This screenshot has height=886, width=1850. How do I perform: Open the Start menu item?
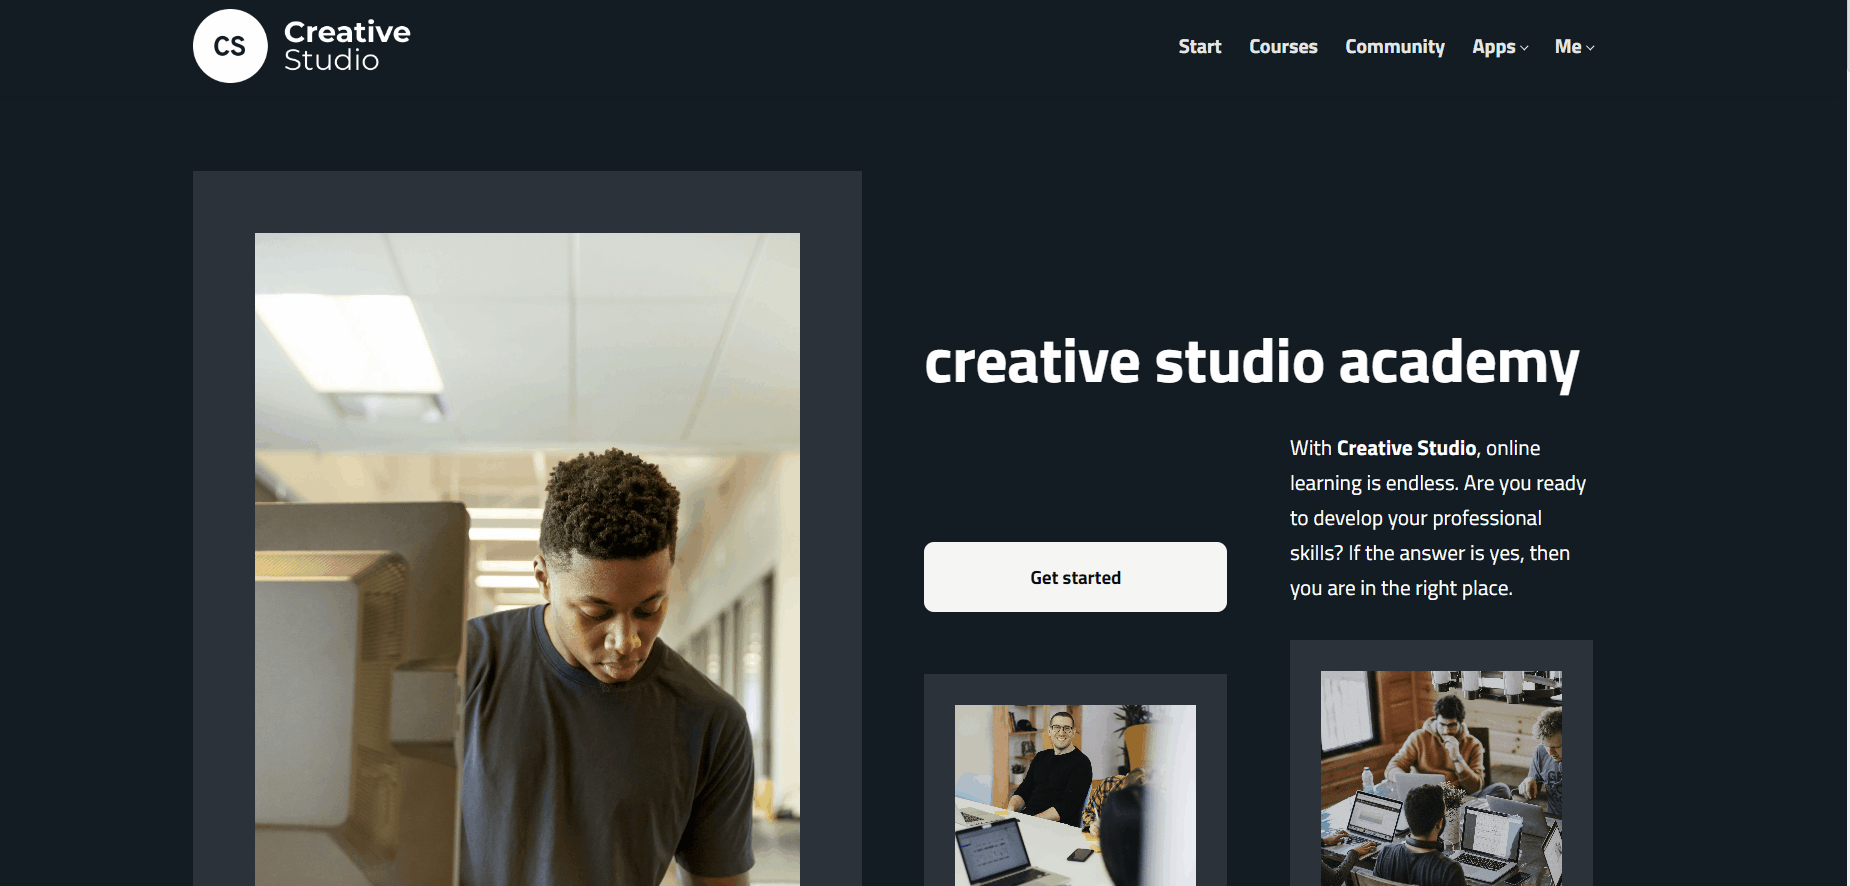click(x=1200, y=47)
